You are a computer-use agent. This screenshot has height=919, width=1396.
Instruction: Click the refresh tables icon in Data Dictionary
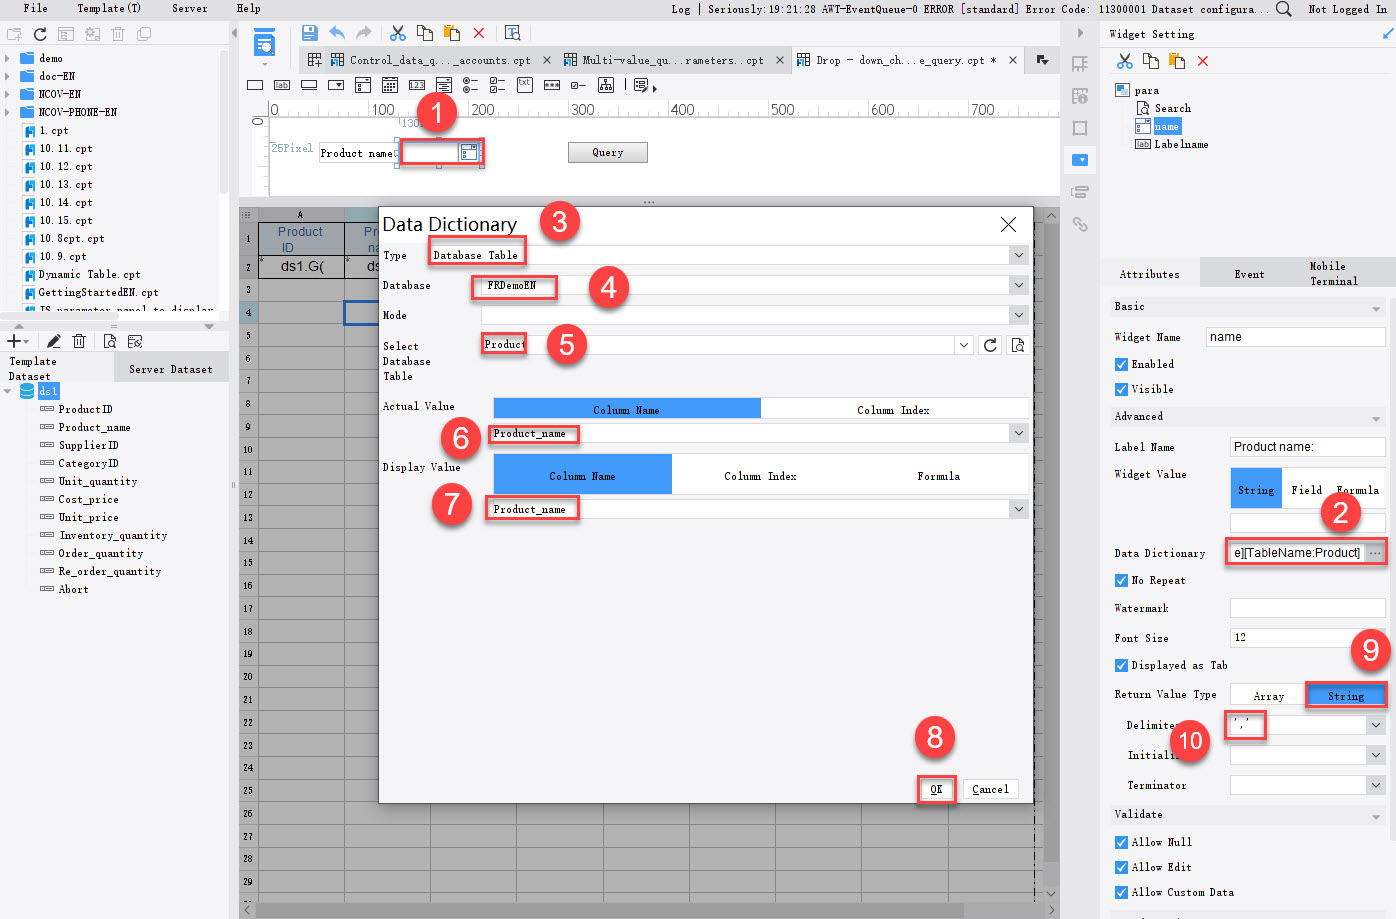point(990,345)
